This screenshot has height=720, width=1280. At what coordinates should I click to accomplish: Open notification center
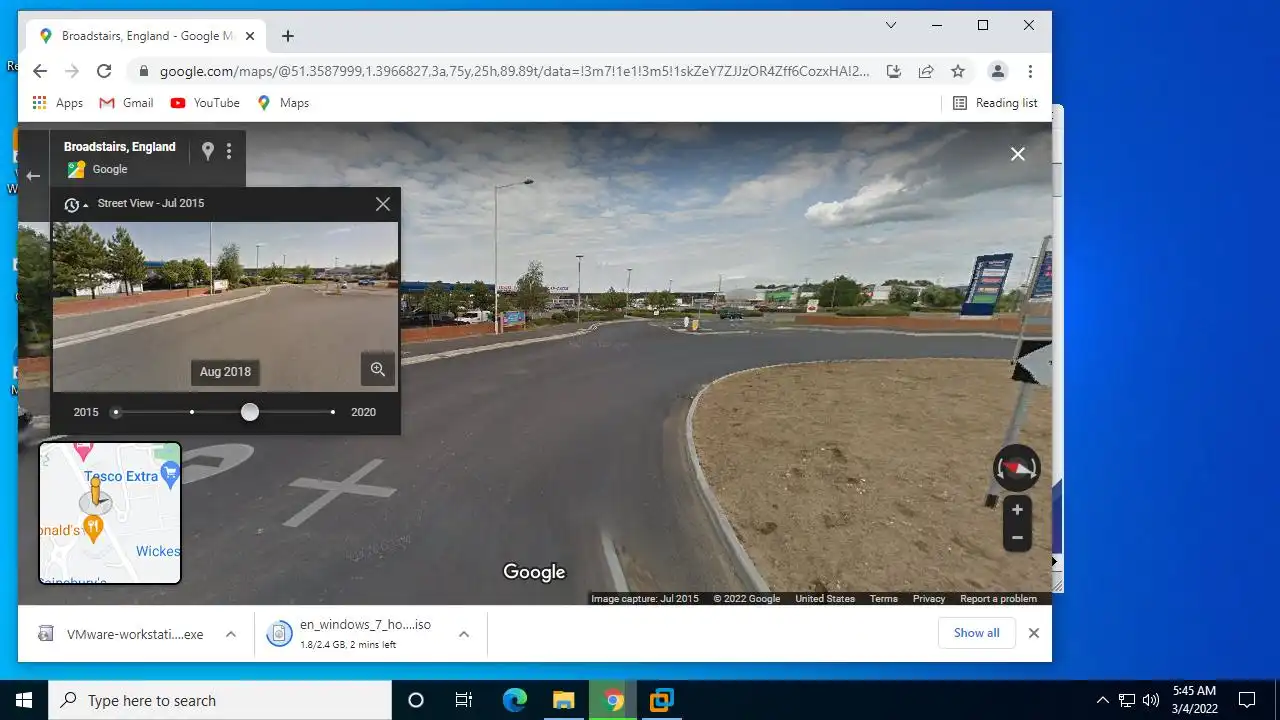tap(1247, 700)
